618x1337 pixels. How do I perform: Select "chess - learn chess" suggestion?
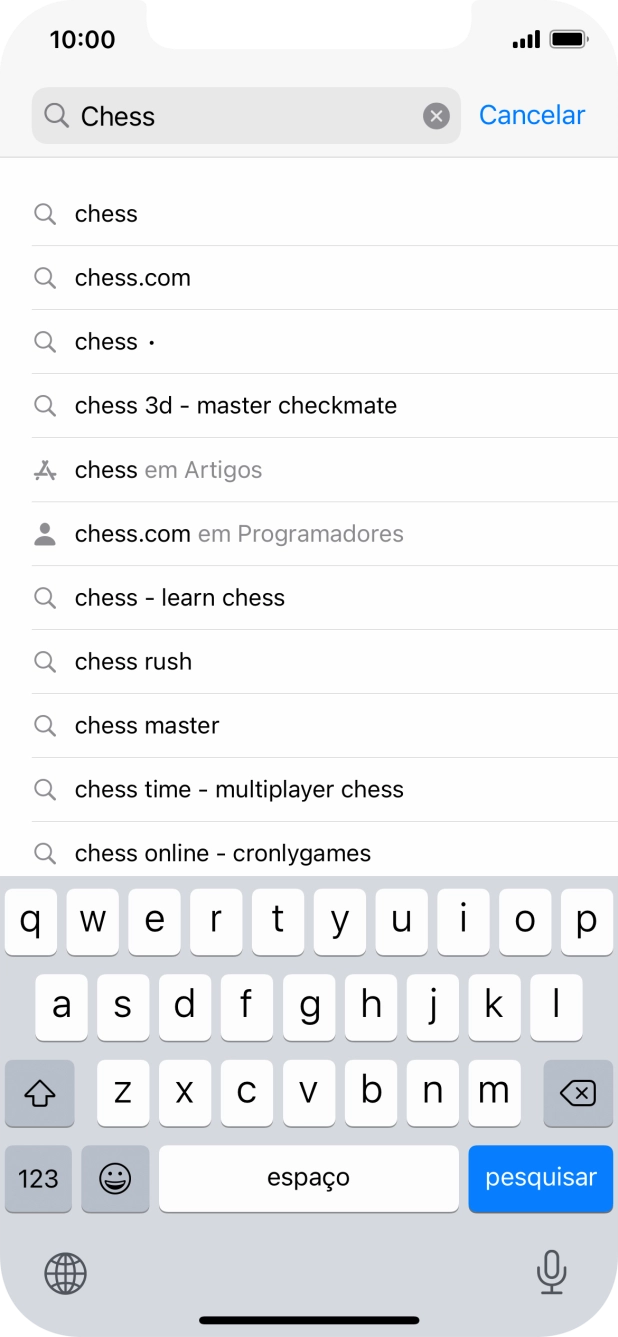point(180,598)
